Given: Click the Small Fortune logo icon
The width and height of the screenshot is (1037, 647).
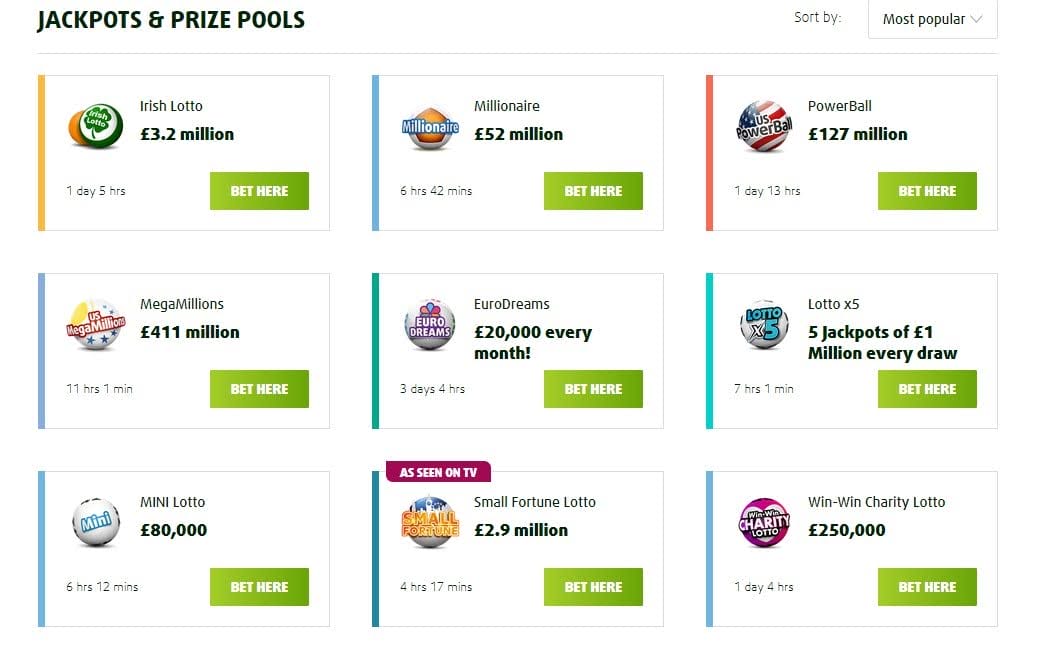Looking at the screenshot, I should [429, 523].
